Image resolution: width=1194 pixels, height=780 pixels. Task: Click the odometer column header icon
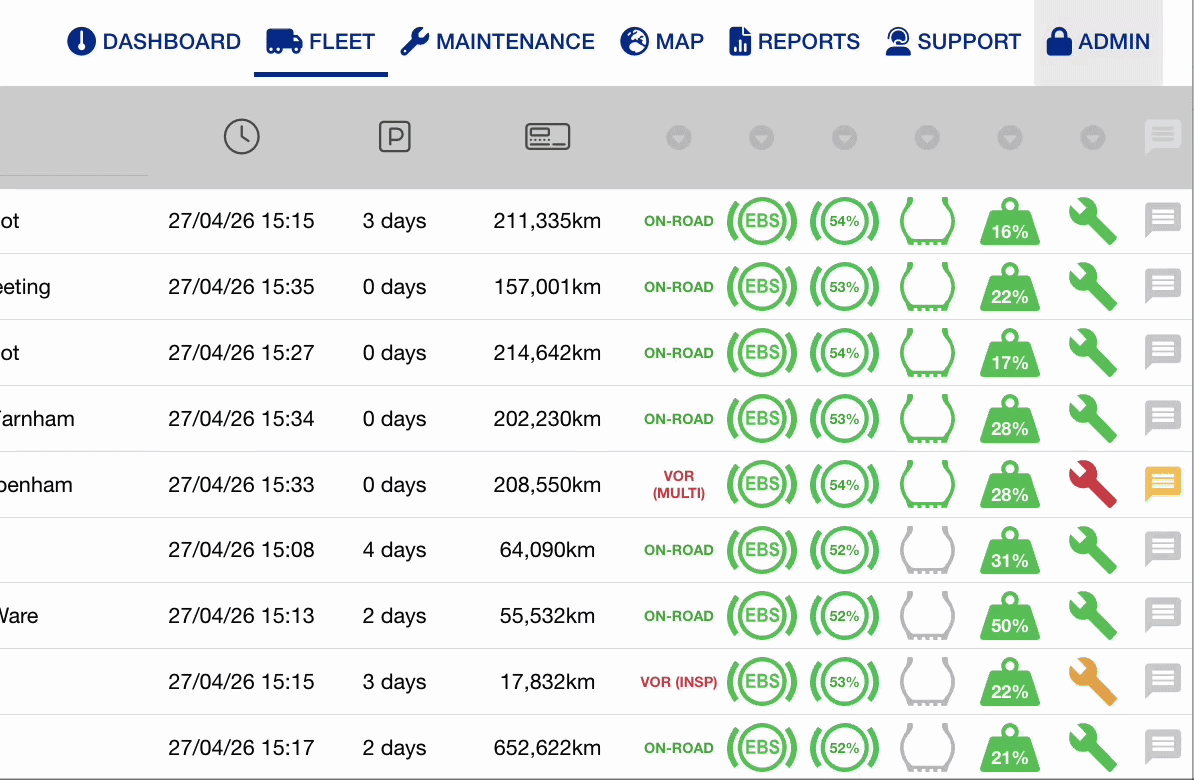click(548, 137)
